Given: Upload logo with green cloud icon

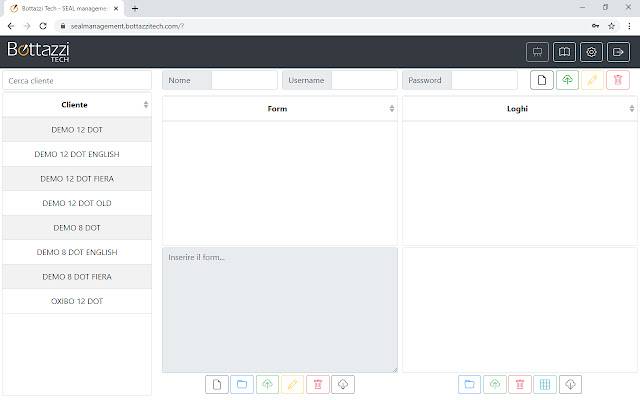Looking at the screenshot, I should (495, 384).
